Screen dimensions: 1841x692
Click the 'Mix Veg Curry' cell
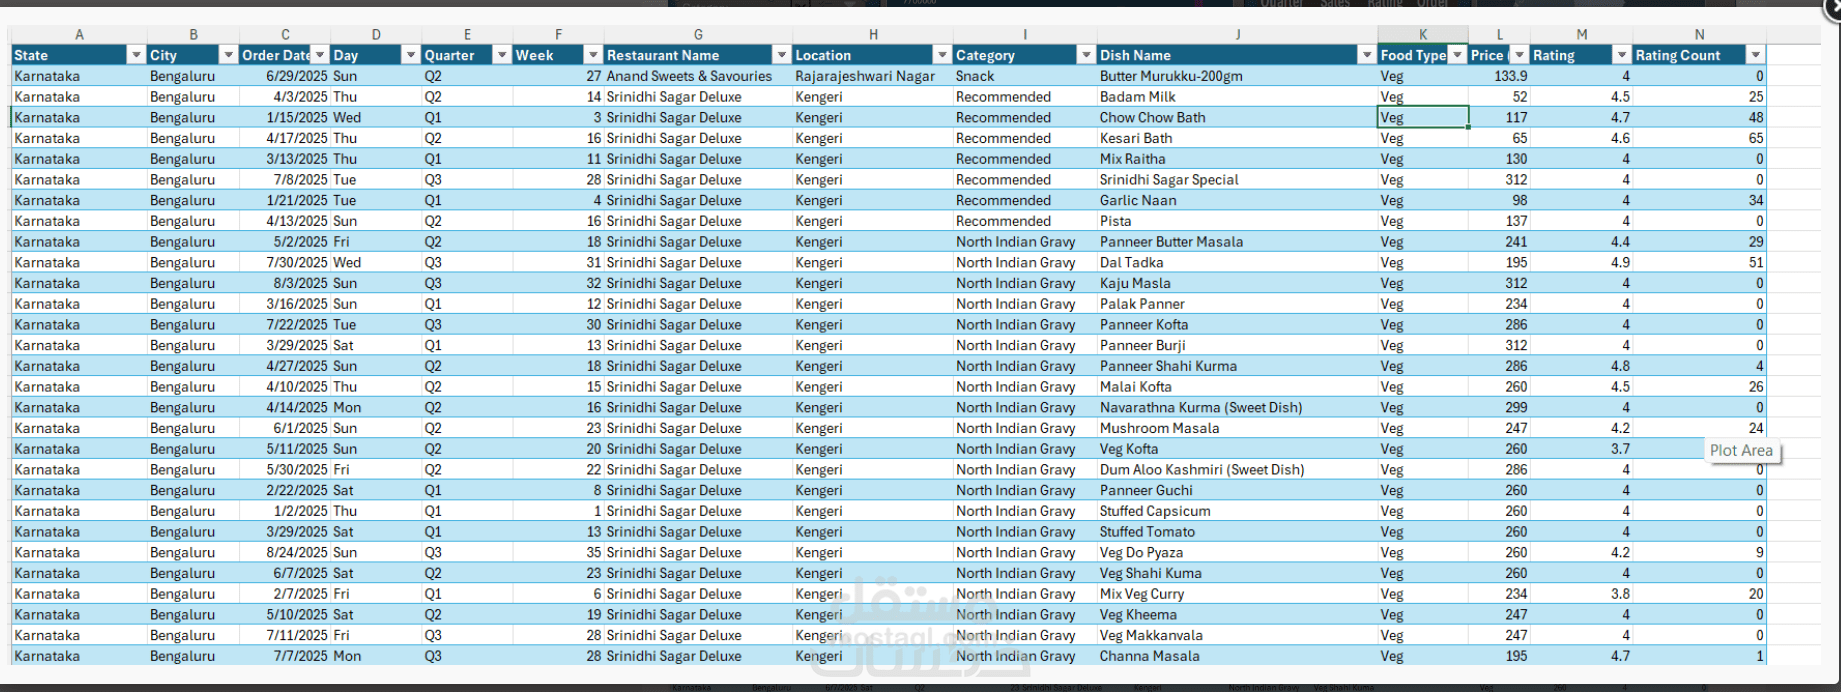pos(1237,594)
